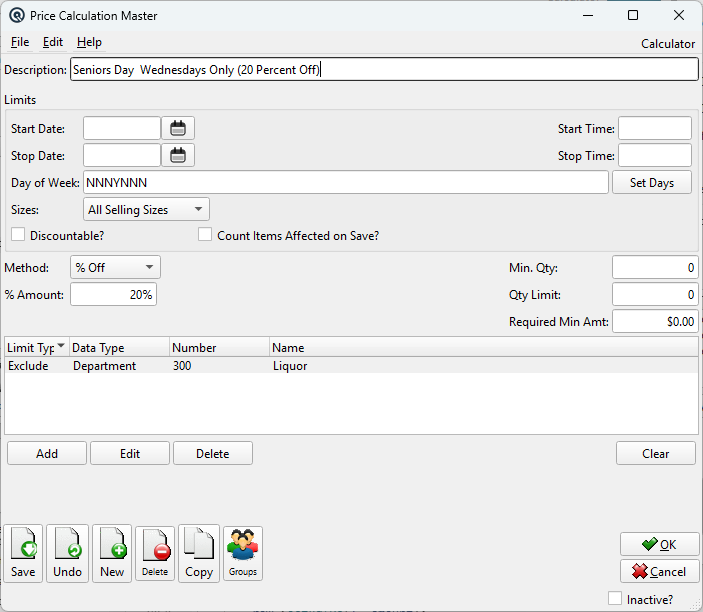Enable Count Items Affected on Save
The height and width of the screenshot is (612, 703).
205,234
